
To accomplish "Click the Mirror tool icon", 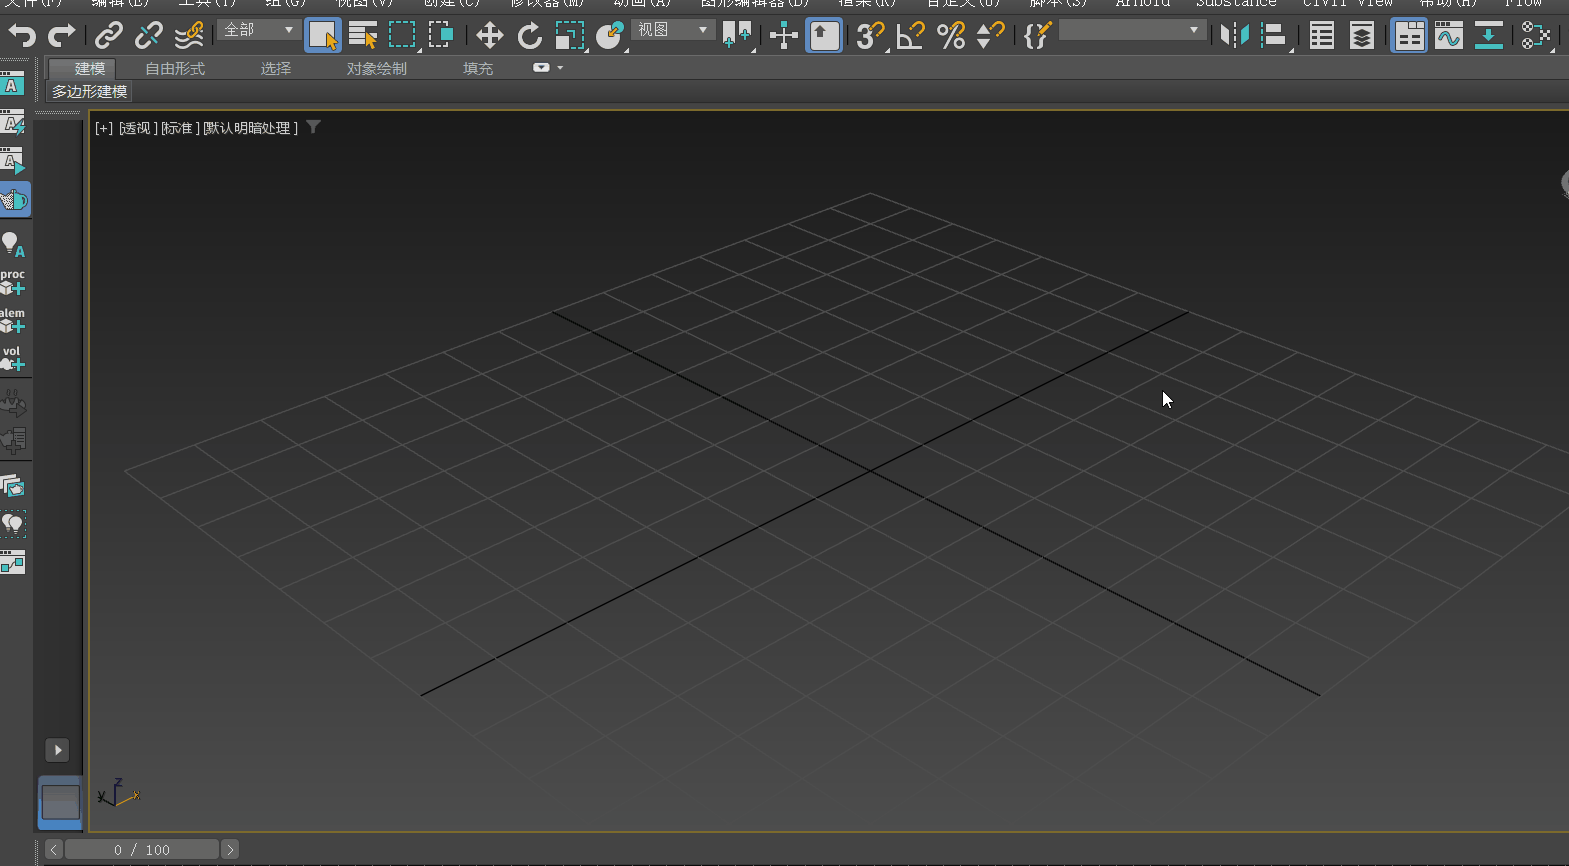I will tap(1234, 36).
